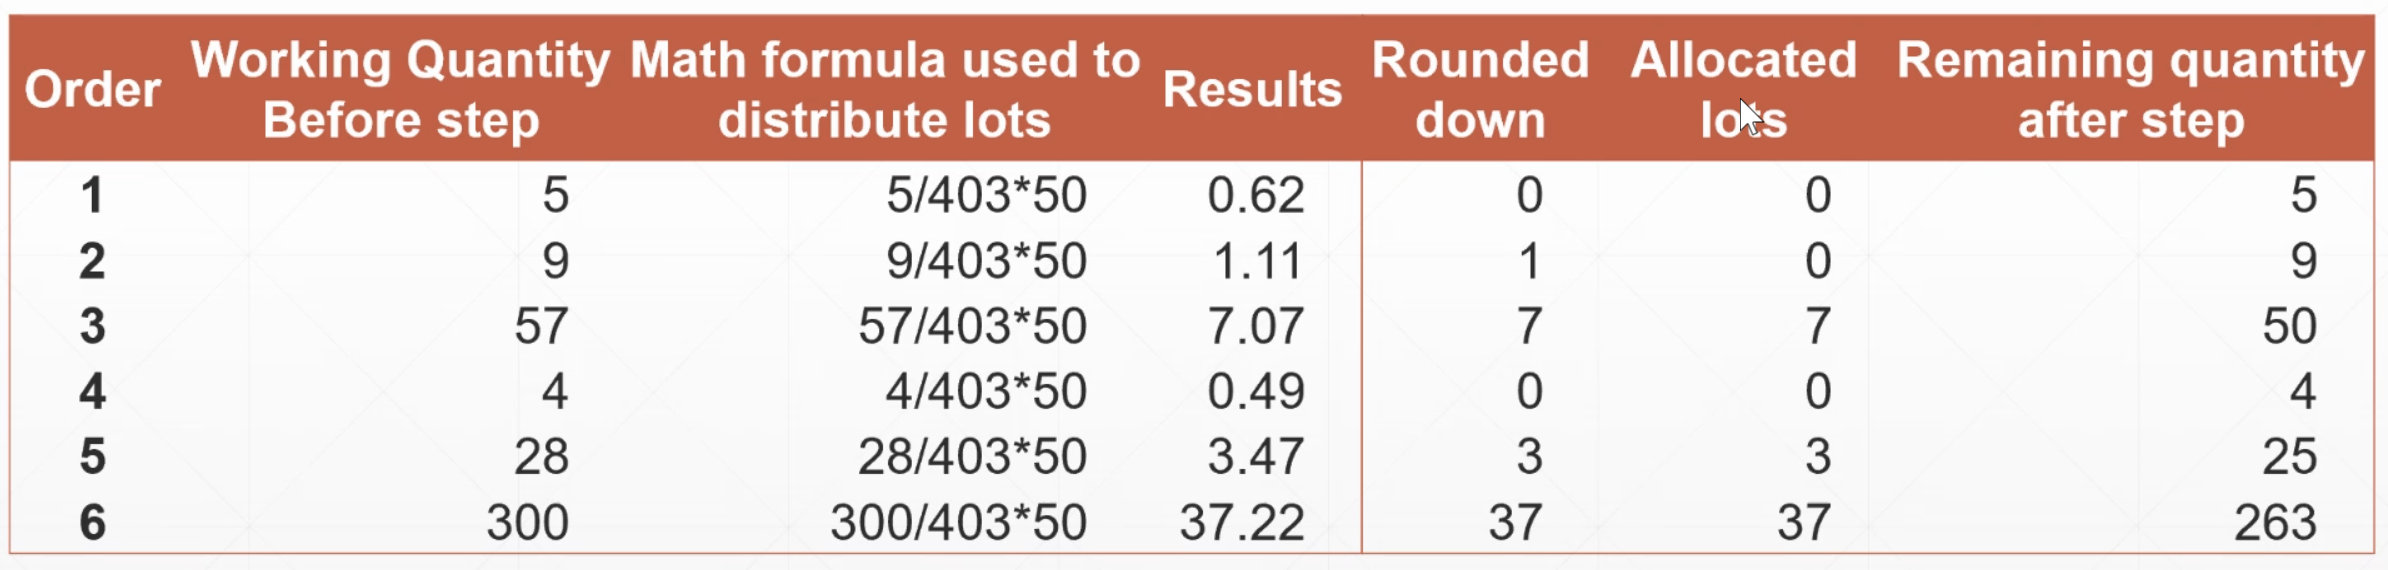Click the result value 37.22

point(1242,522)
